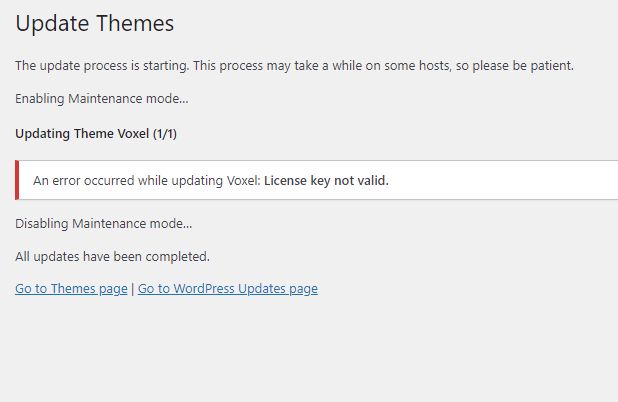The height and width of the screenshot is (402, 618).
Task: Click the pipe separator between the two links
Action: coord(133,289)
